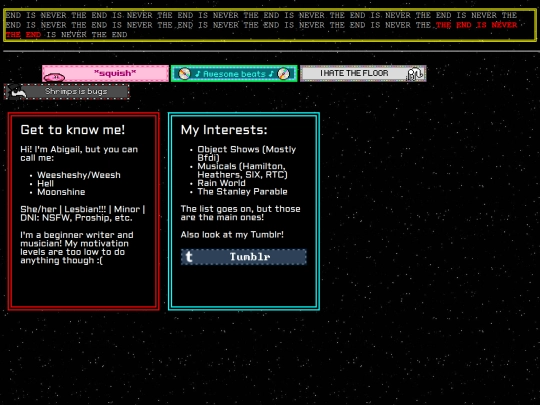Click "I'm a beginner writer and musician" paragraph

point(77,248)
